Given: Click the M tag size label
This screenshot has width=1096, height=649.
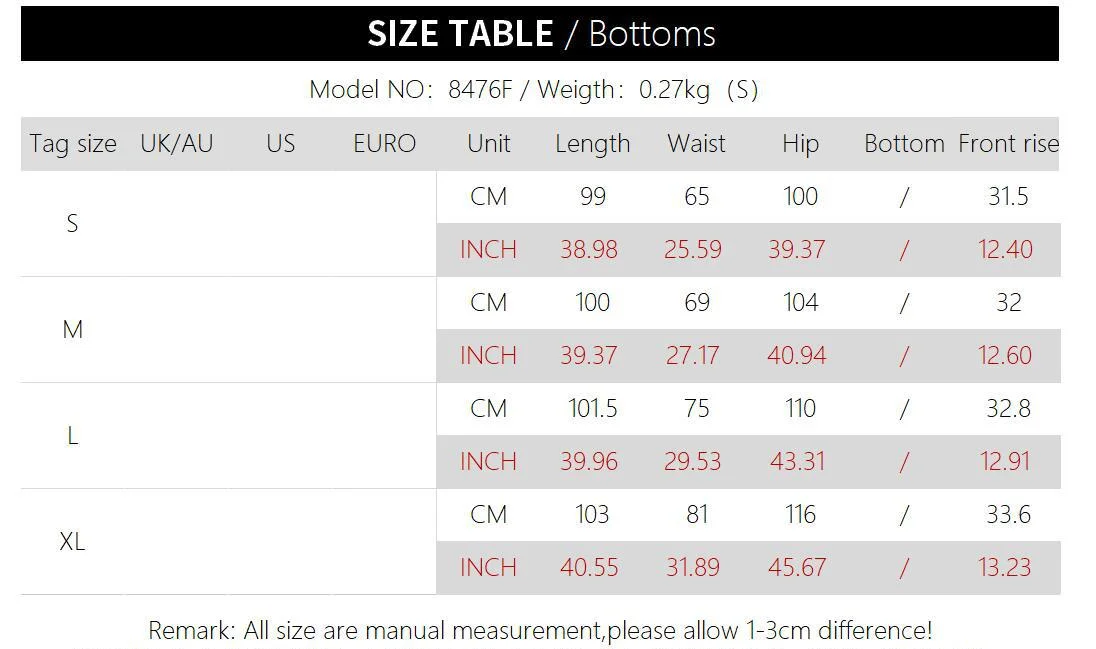Looking at the screenshot, I should point(73,329).
